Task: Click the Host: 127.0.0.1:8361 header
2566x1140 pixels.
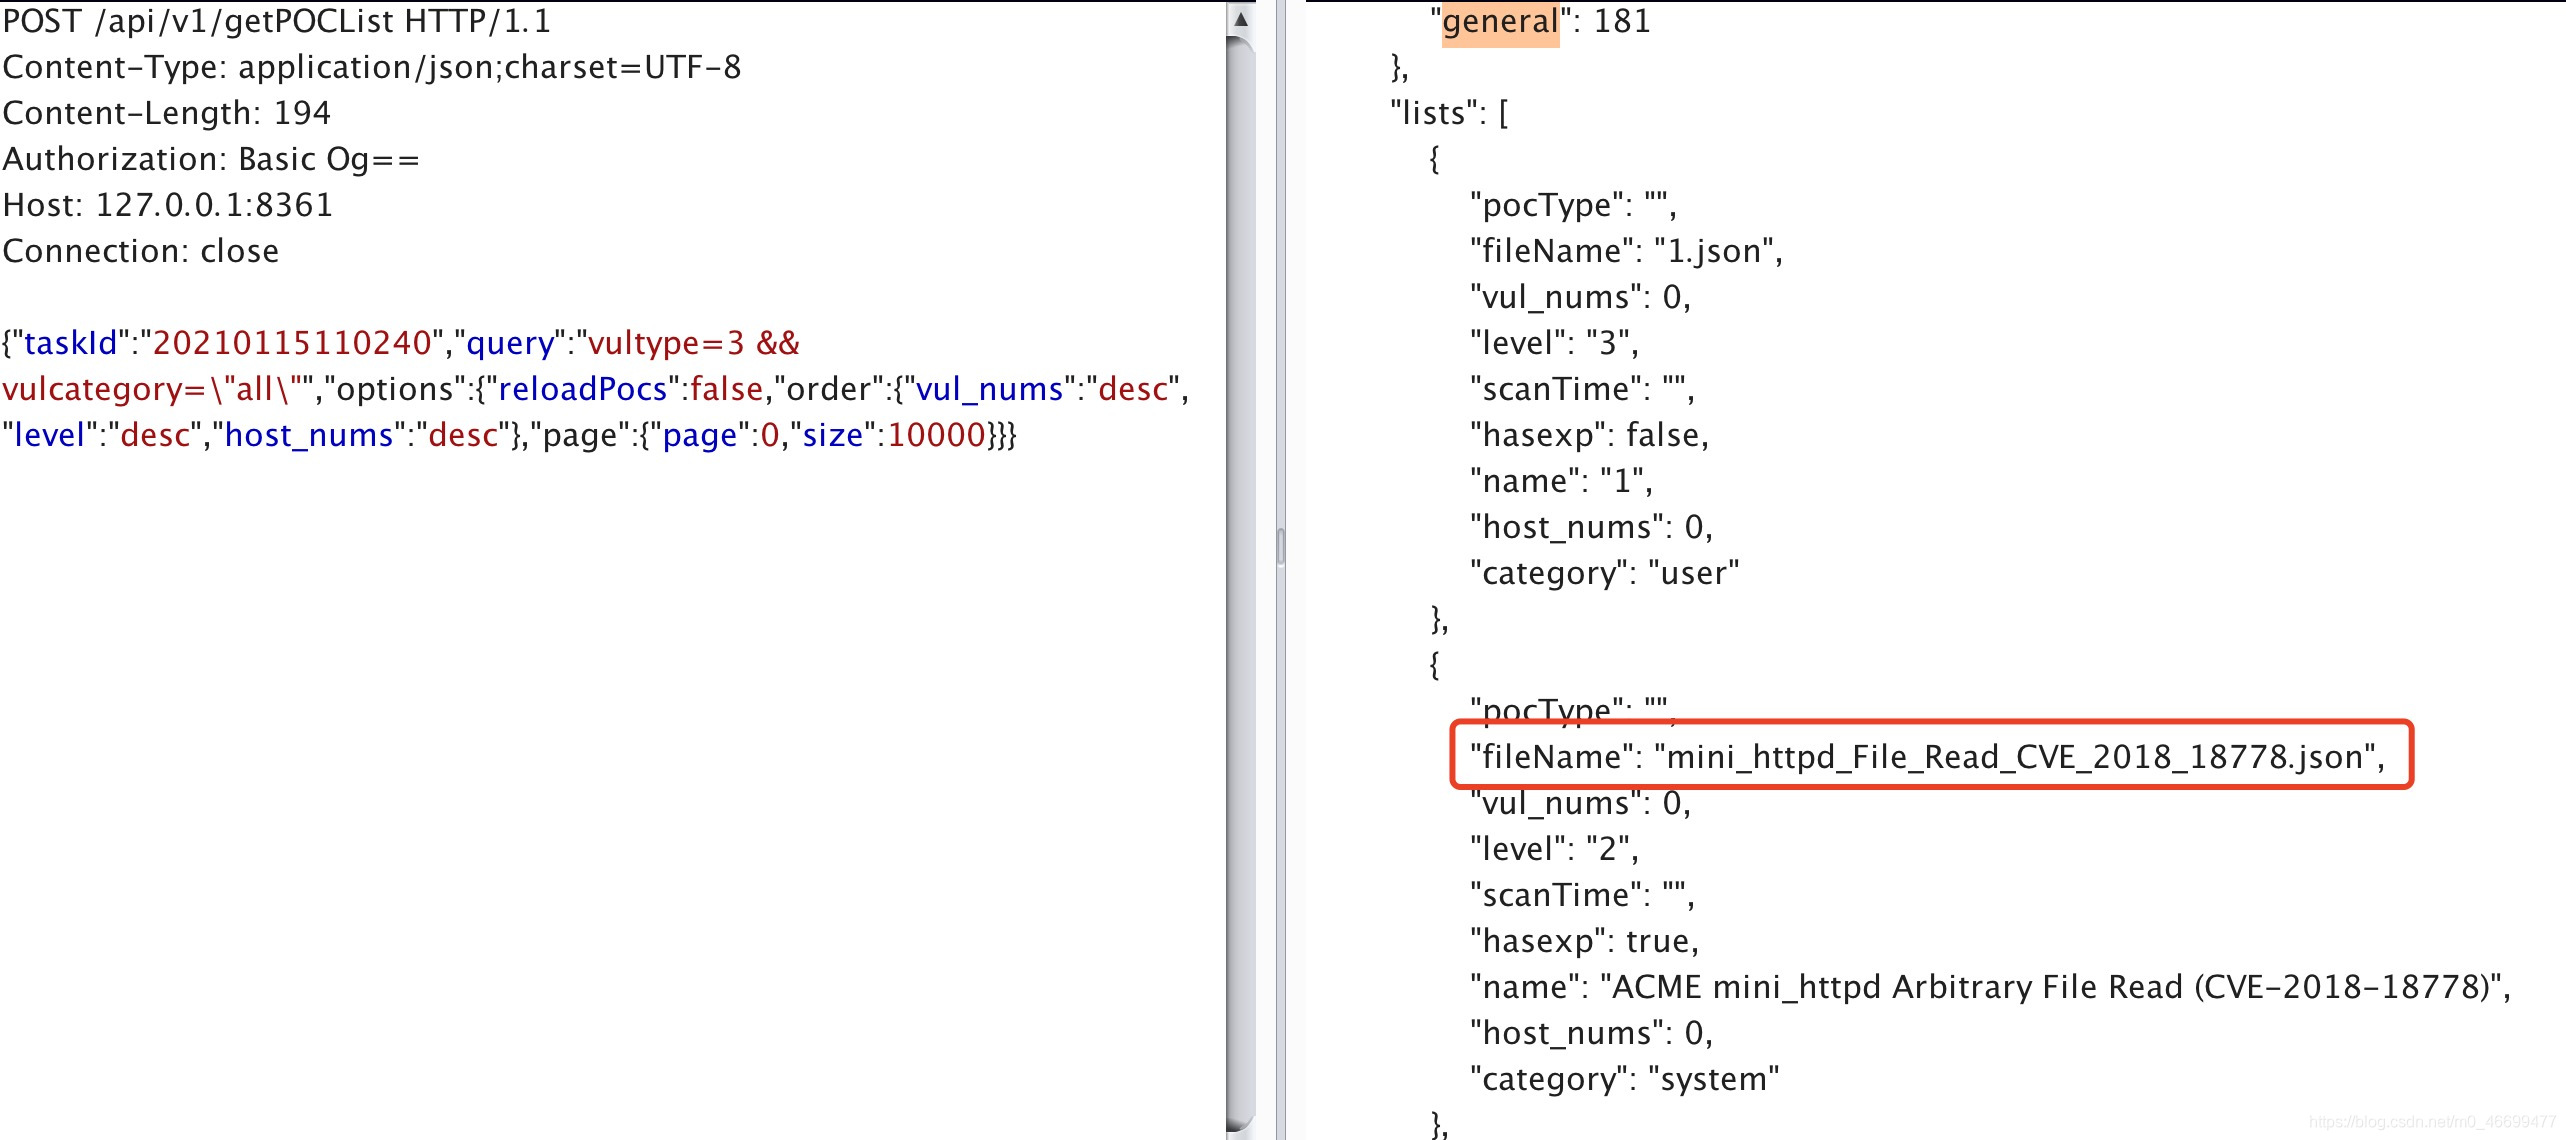Action: pyautogui.click(x=167, y=205)
